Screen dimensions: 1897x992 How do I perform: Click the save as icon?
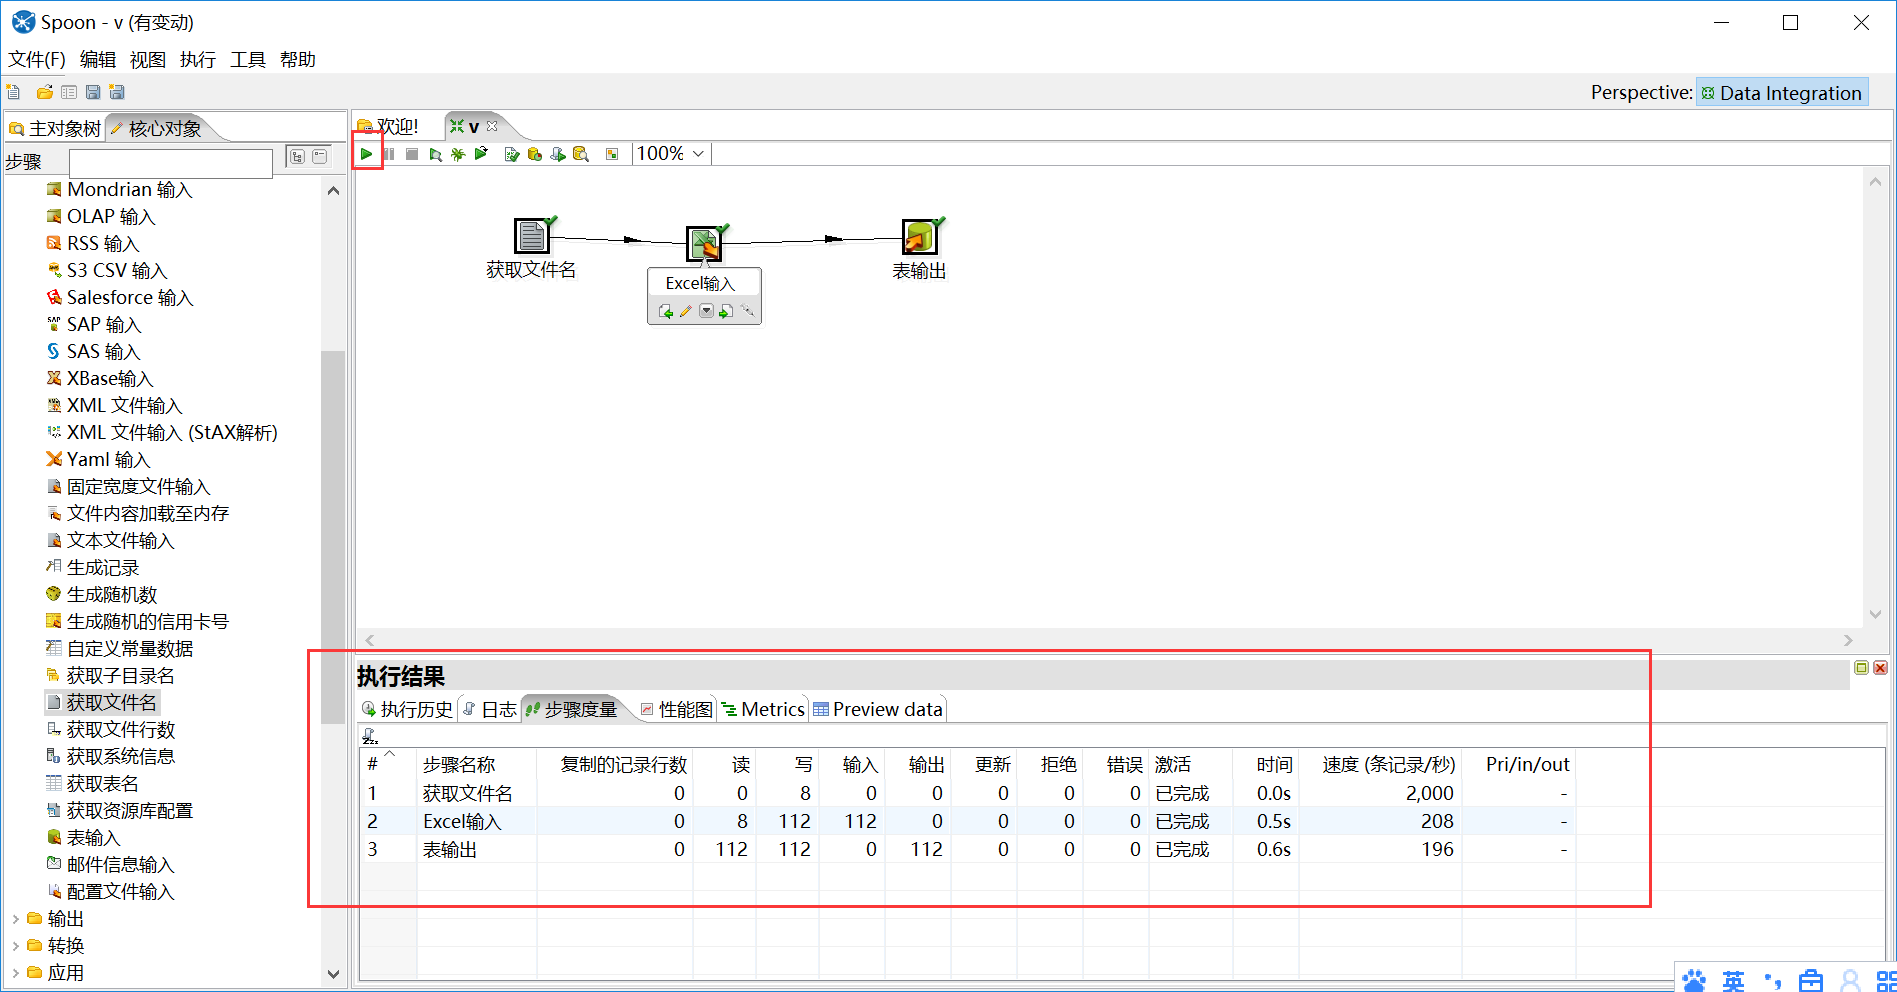coord(117,92)
